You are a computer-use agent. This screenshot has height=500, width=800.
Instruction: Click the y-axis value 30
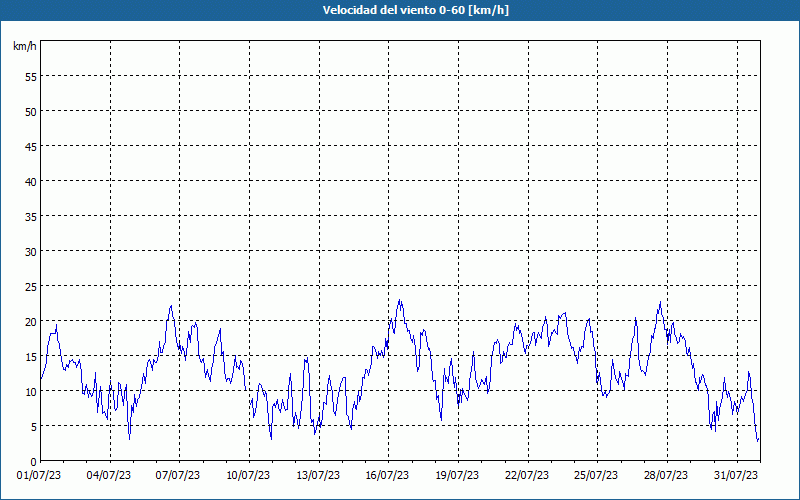(31, 252)
